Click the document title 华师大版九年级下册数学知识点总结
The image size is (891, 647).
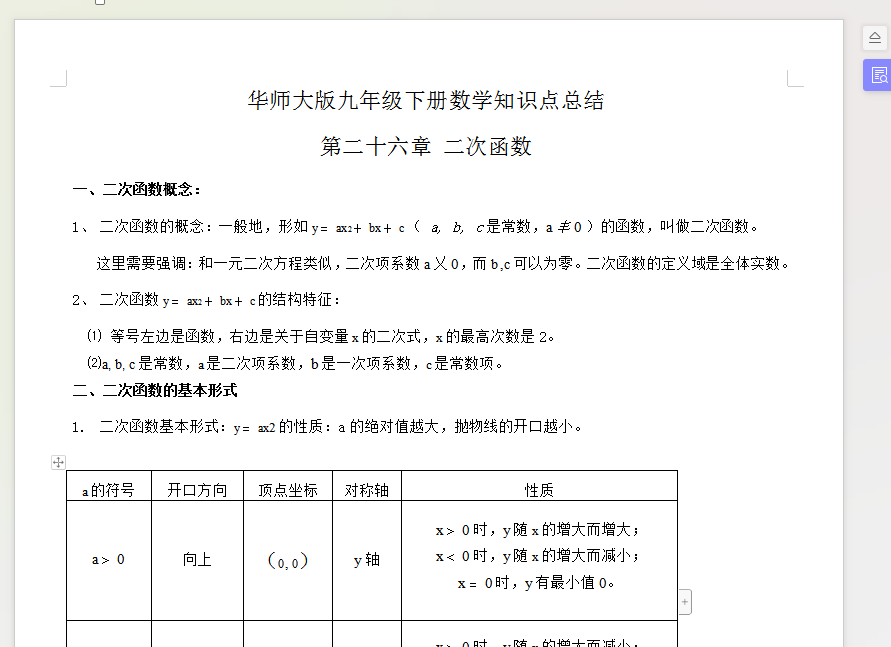click(x=426, y=100)
